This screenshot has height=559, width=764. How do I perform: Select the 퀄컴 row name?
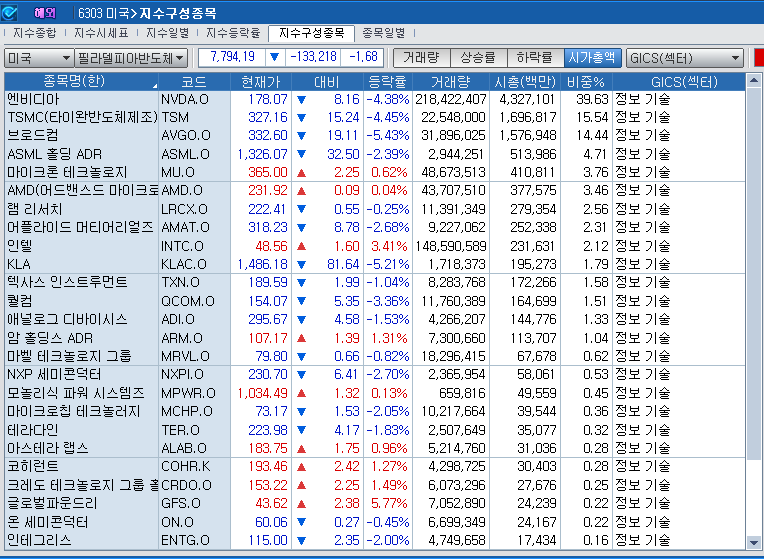(19, 301)
